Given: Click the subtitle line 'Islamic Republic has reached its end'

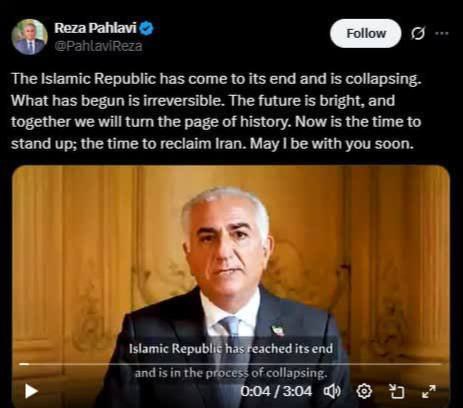Looking at the screenshot, I should click(x=231, y=349).
